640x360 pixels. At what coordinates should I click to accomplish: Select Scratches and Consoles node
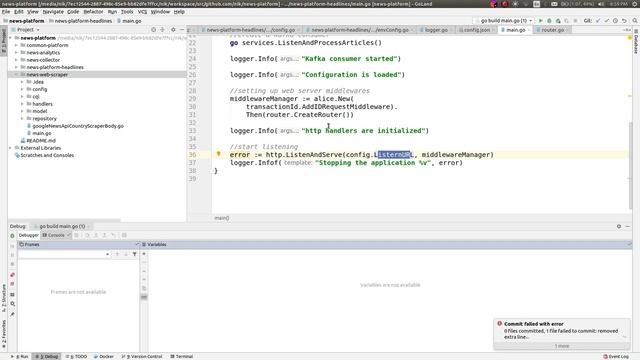point(47,156)
